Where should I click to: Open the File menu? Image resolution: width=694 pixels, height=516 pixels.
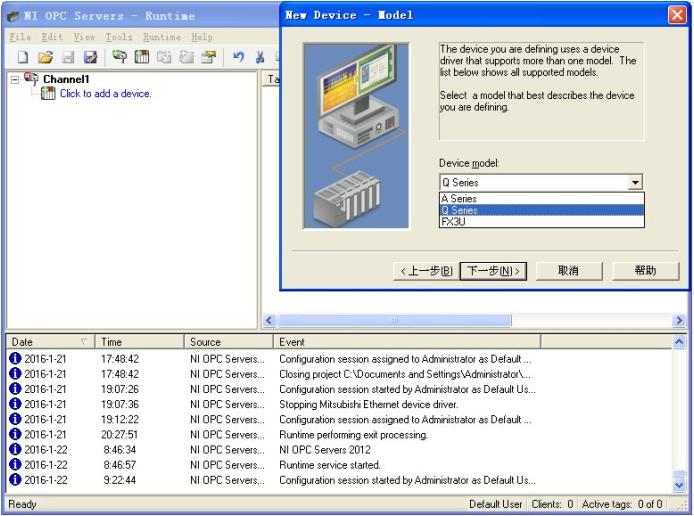pyautogui.click(x=20, y=37)
